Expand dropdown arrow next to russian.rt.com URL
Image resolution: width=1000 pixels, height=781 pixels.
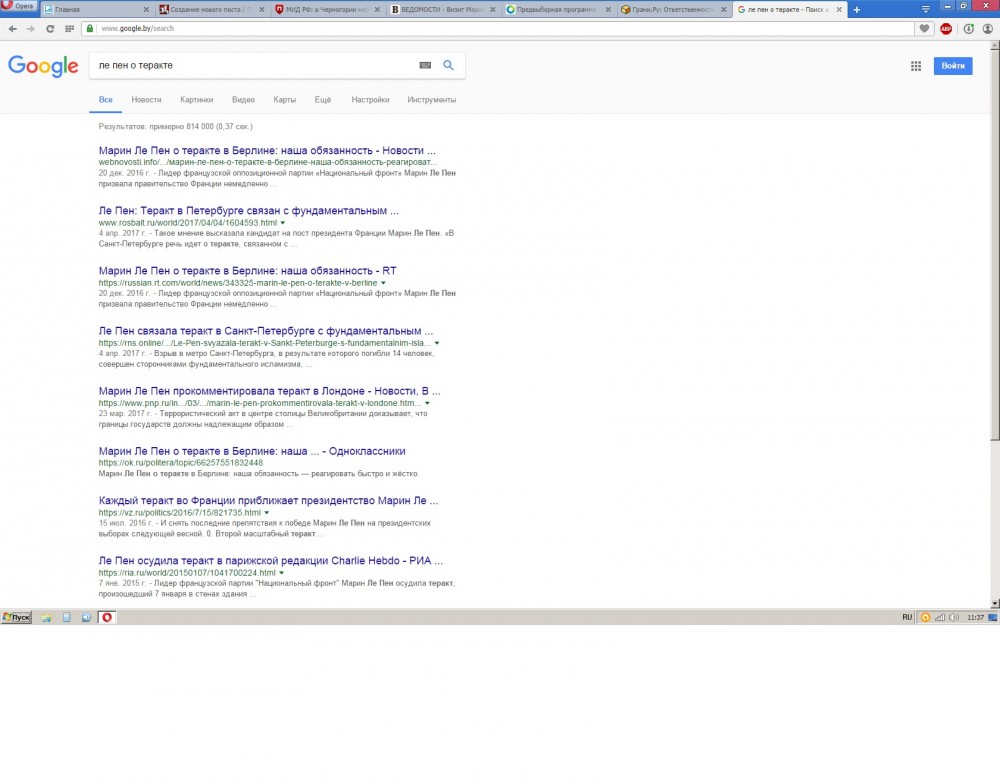383,283
